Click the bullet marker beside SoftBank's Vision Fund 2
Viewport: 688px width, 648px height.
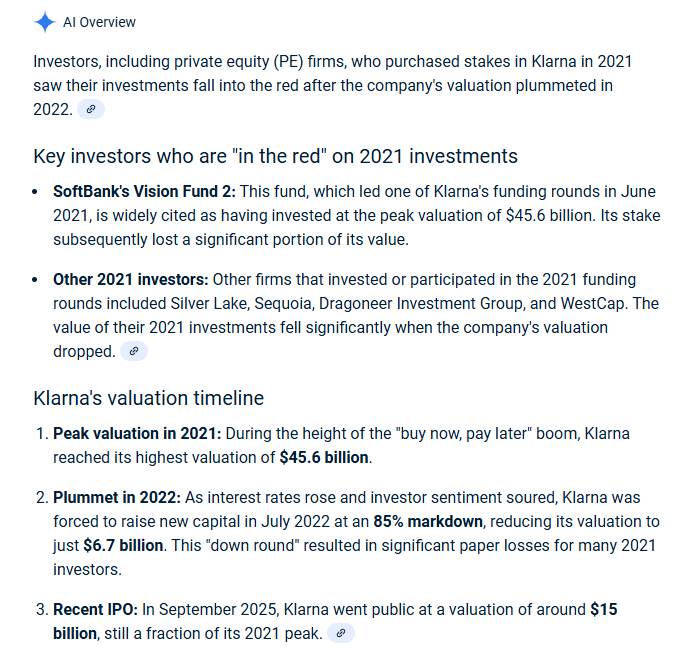click(35, 192)
